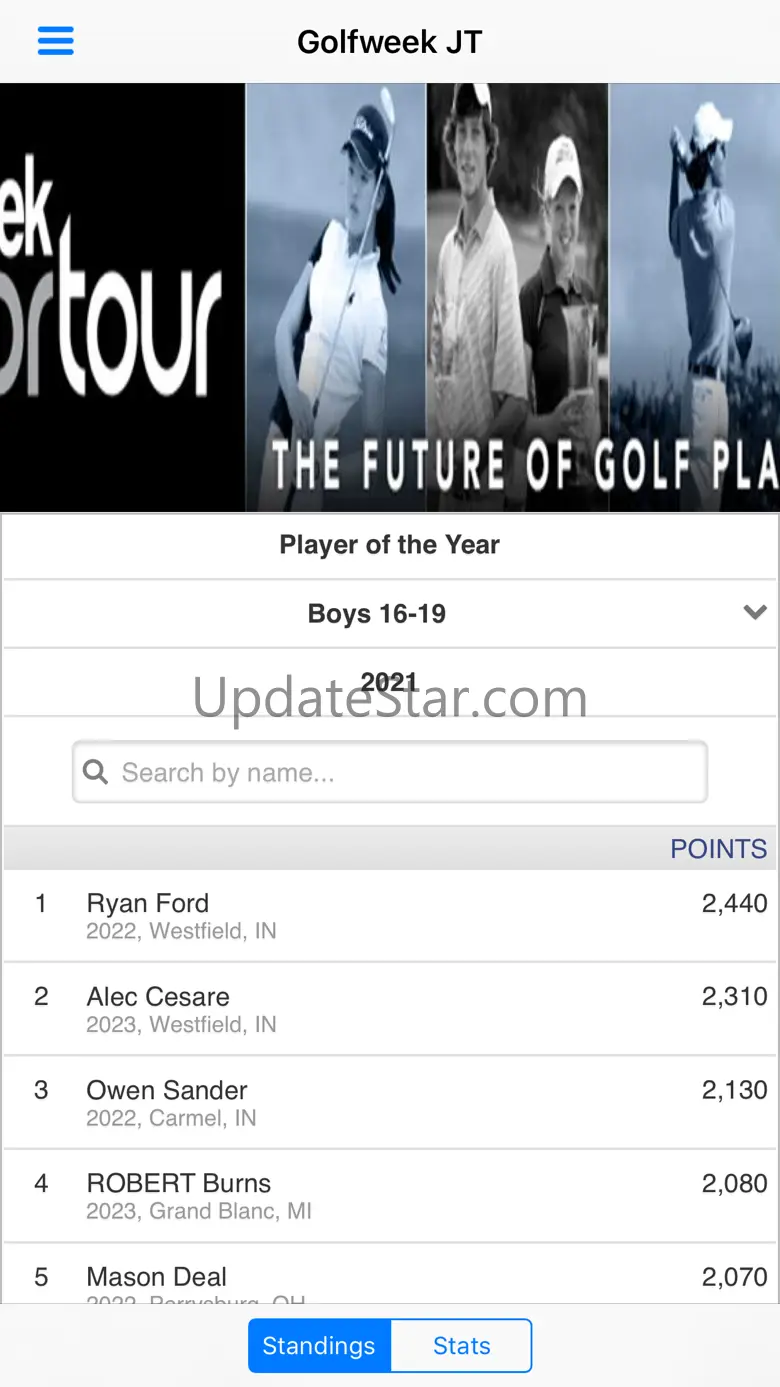Click the search magnifier icon
This screenshot has width=780, height=1387.
click(x=96, y=772)
